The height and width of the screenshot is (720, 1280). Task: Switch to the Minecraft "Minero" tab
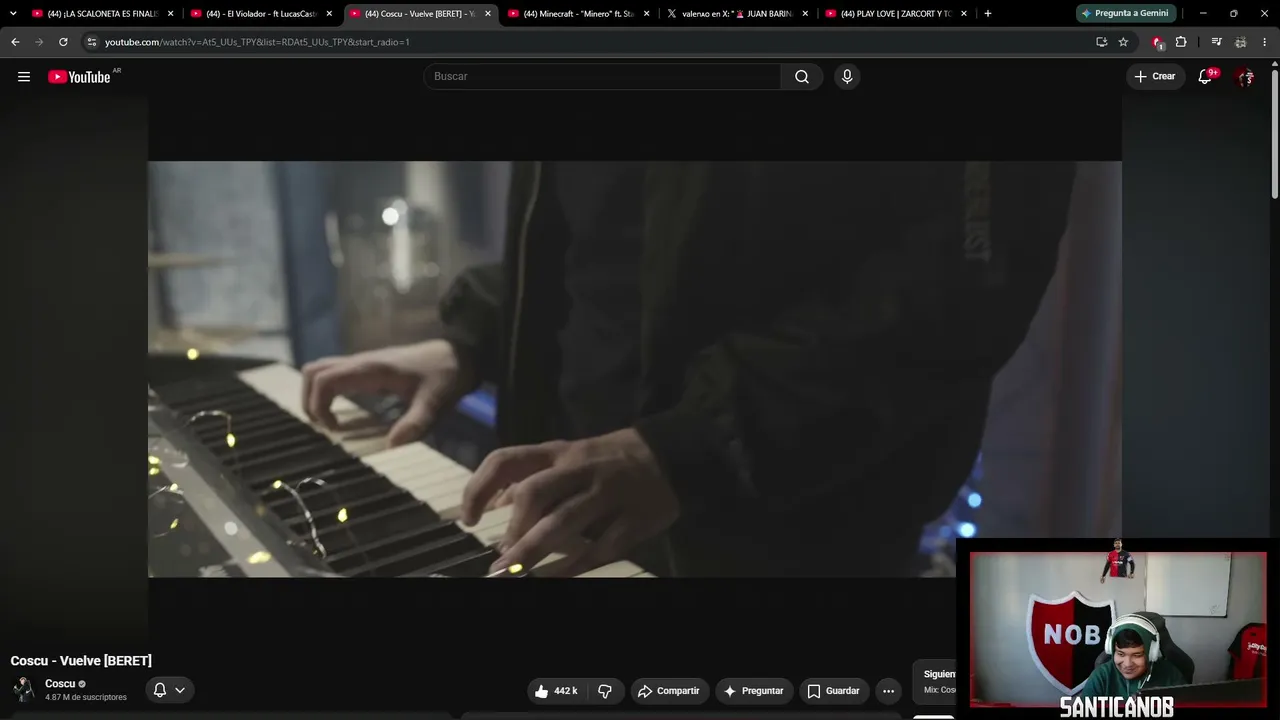click(579, 14)
